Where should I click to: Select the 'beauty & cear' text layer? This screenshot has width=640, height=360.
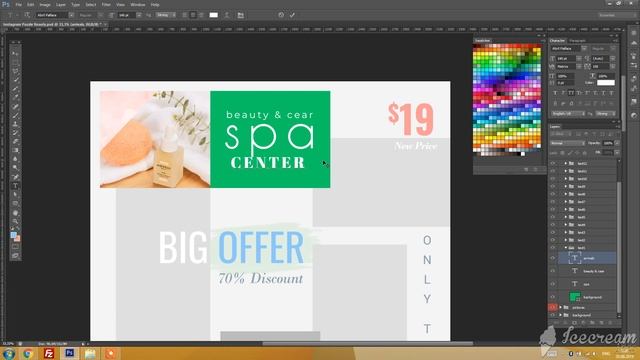point(587,271)
